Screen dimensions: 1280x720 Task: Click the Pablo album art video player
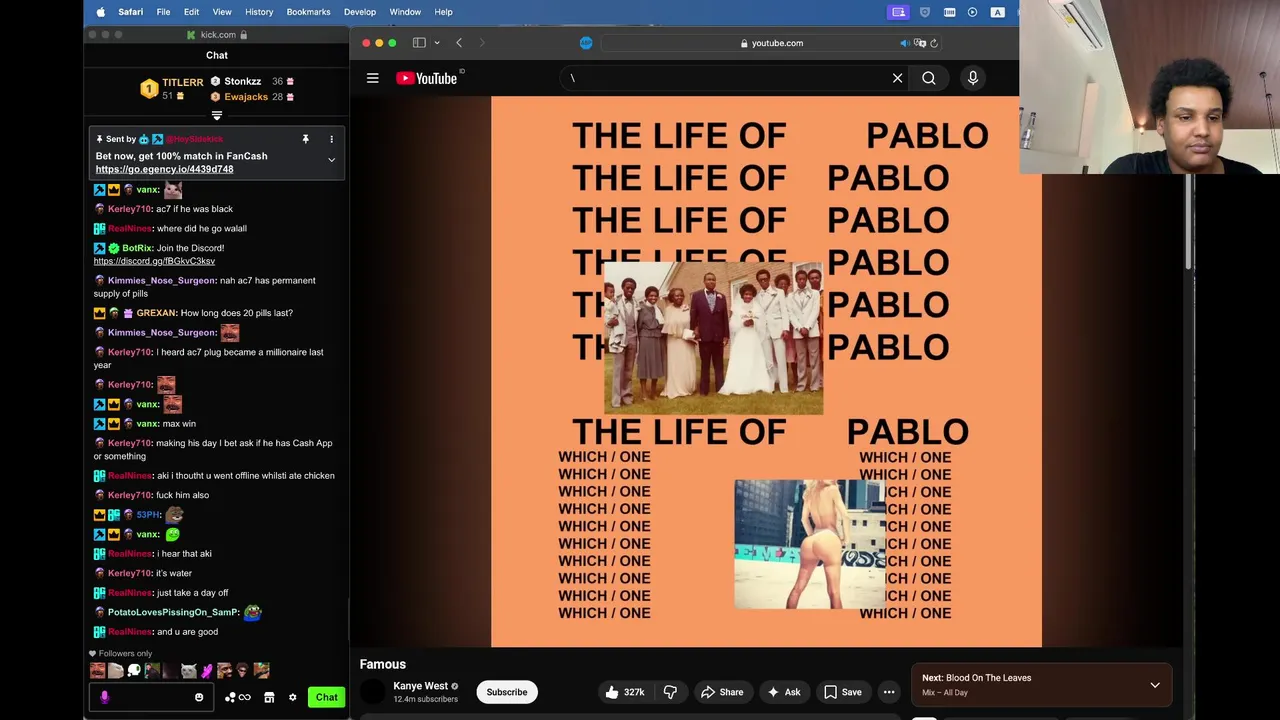(766, 371)
